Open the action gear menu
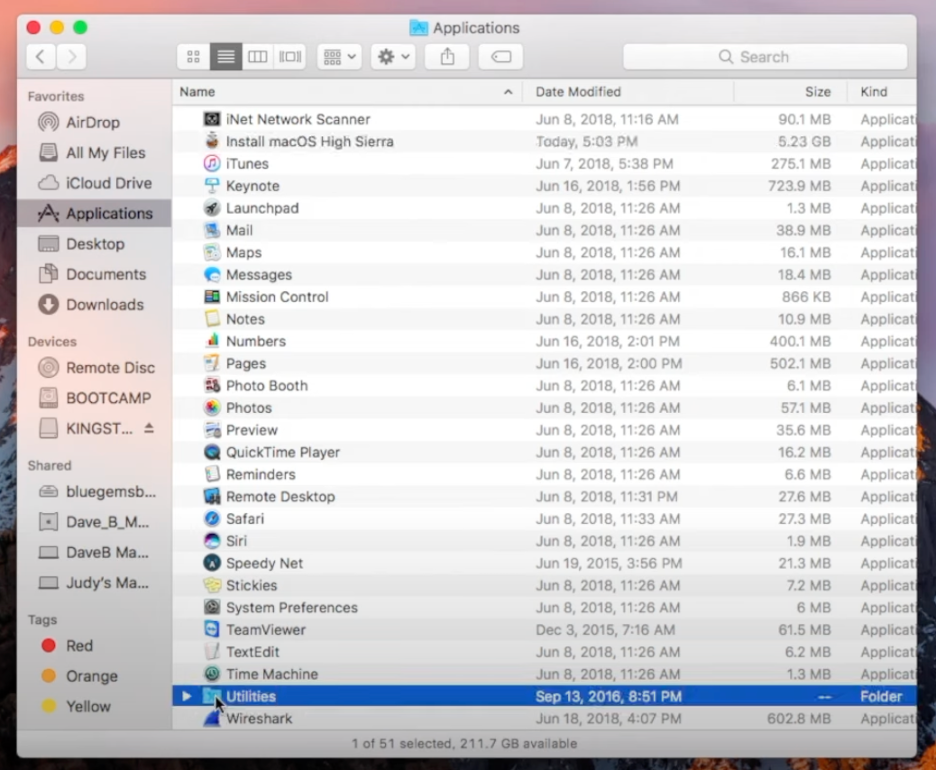This screenshot has width=936, height=770. point(393,57)
